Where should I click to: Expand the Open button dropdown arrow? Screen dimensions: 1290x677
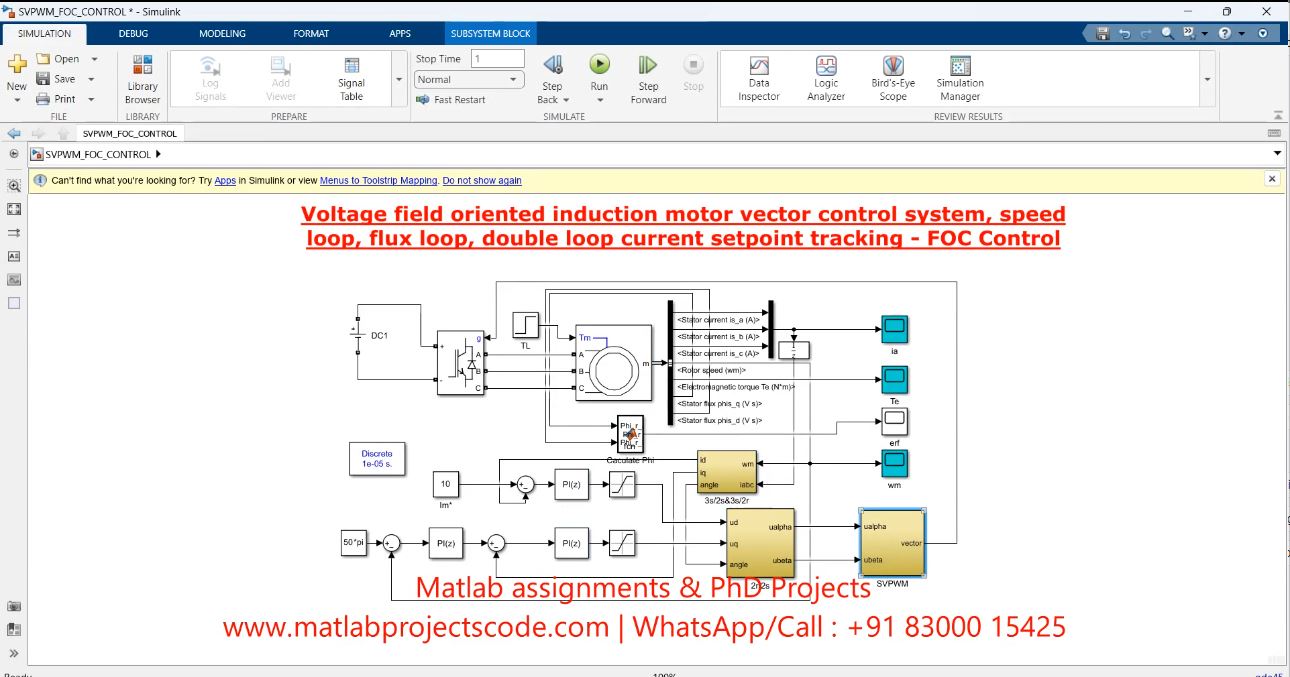point(94,59)
